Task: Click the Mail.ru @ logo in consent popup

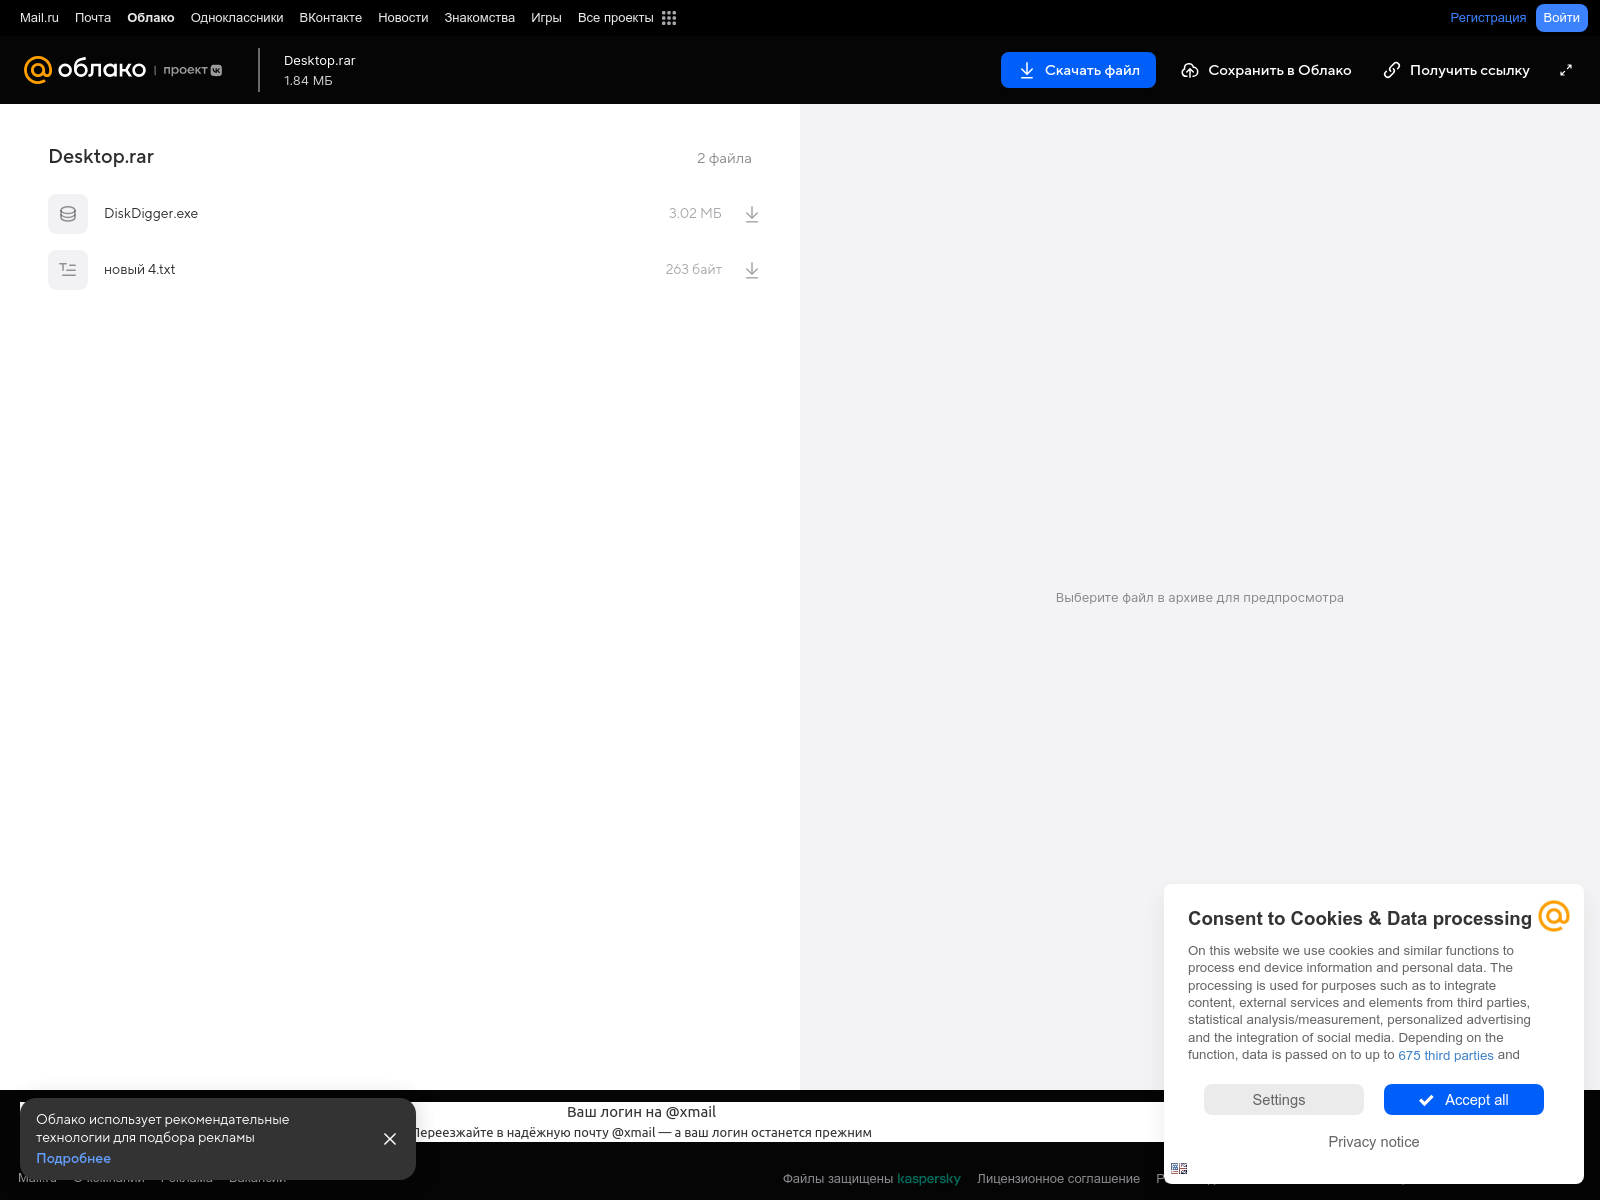Action: coord(1554,915)
